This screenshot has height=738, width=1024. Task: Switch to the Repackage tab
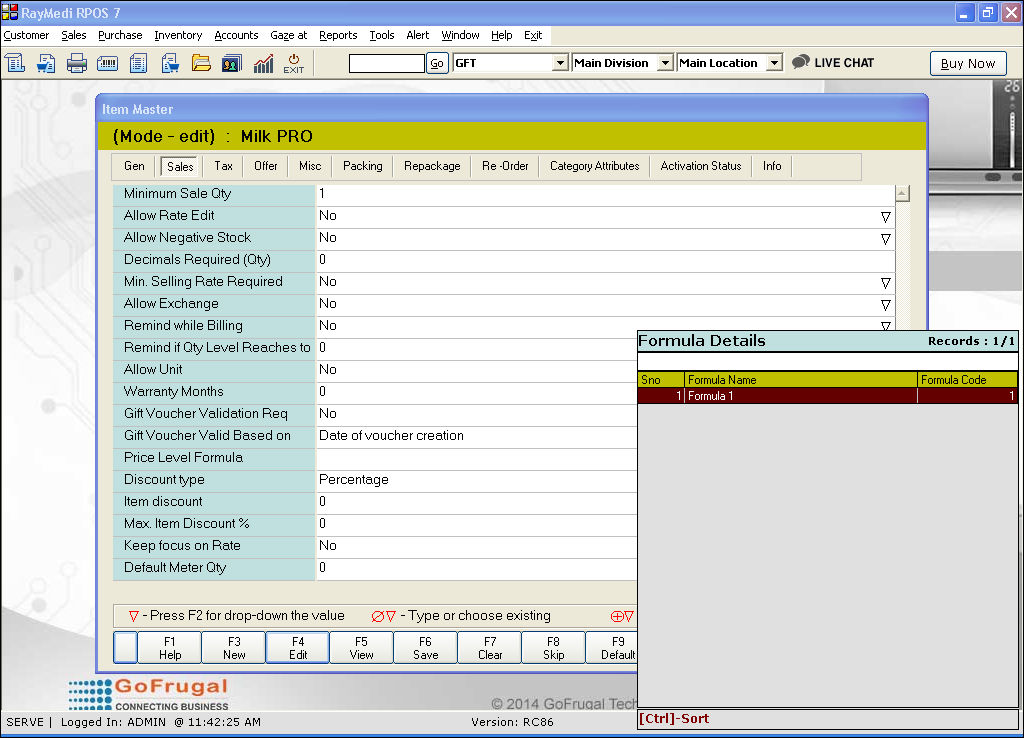(x=432, y=166)
